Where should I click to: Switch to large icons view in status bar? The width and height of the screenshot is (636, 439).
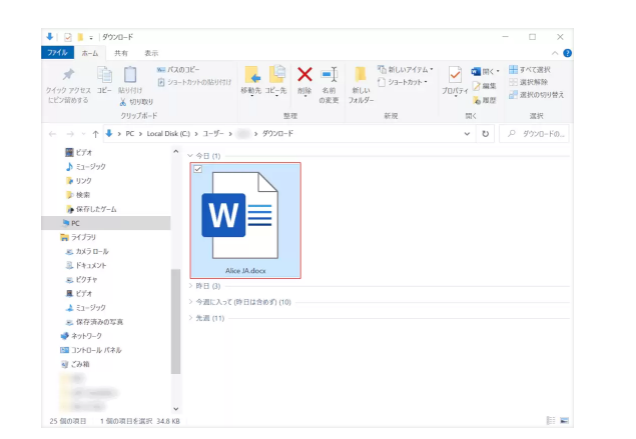[565, 420]
